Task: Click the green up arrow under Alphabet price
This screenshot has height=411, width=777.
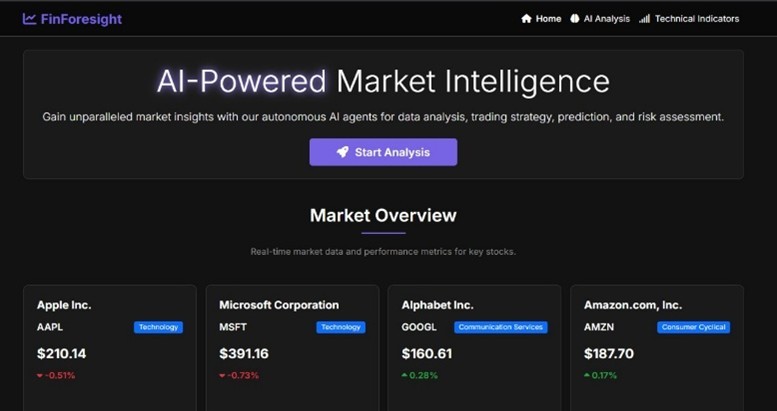Action: [x=404, y=375]
